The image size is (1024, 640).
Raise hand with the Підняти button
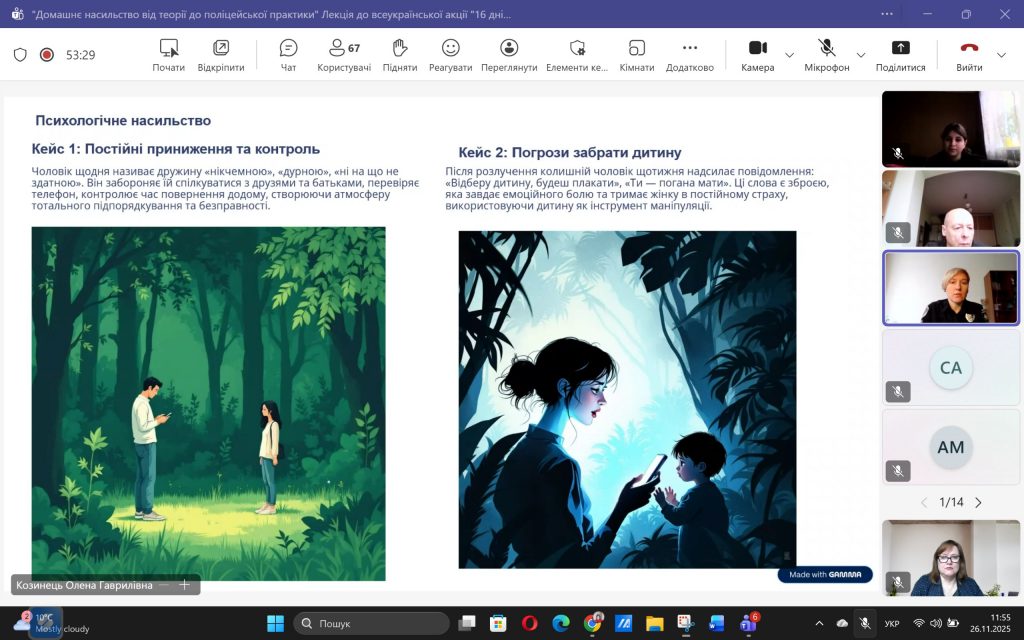tap(400, 54)
